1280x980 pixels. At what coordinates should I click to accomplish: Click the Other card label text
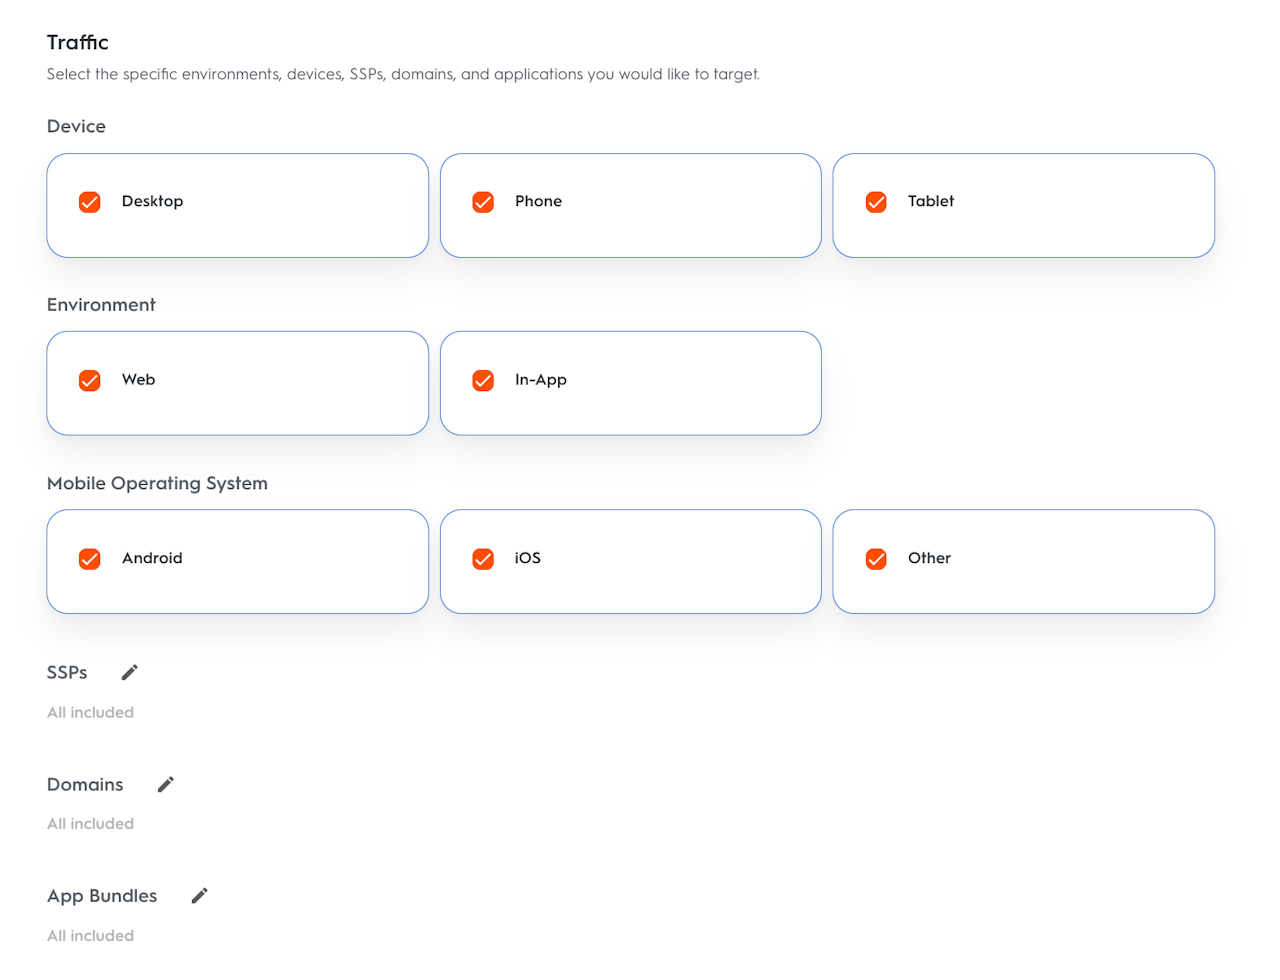(x=929, y=558)
